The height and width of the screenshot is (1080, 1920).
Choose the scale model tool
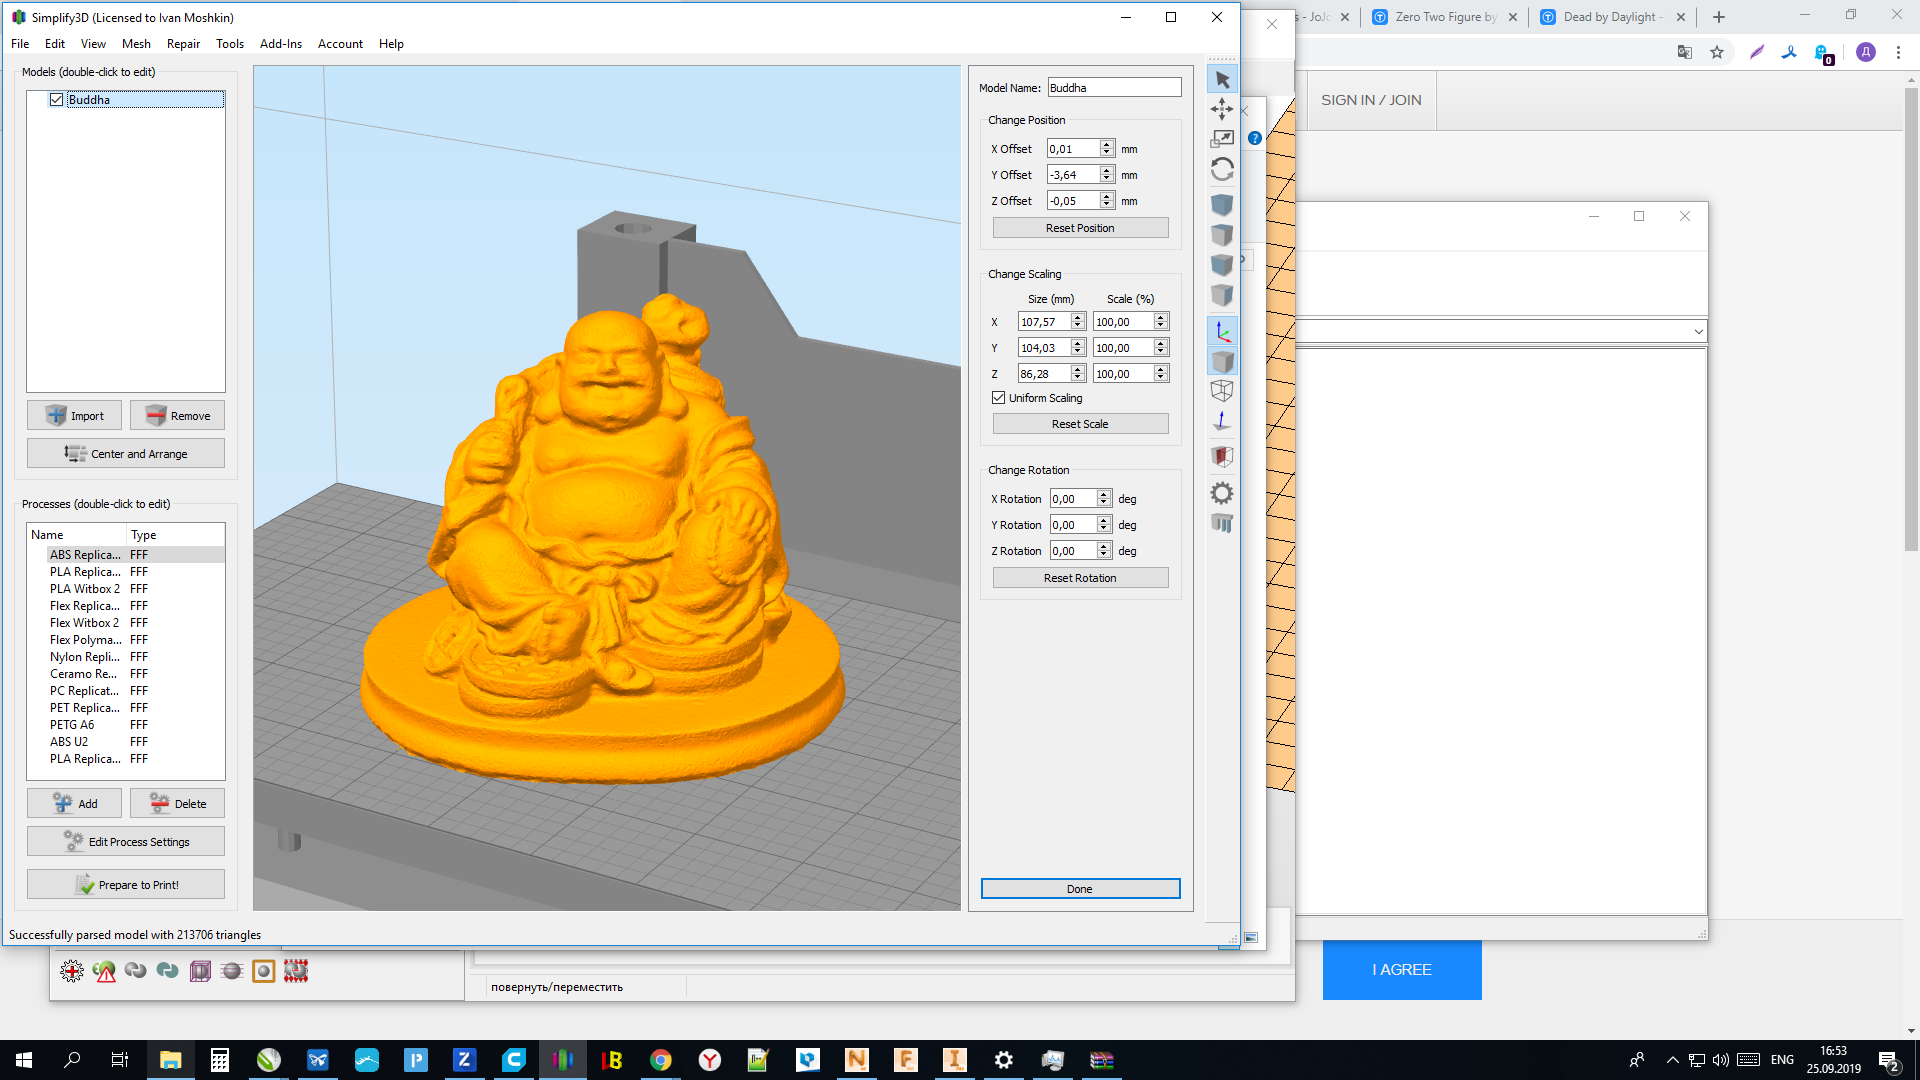(1222, 139)
